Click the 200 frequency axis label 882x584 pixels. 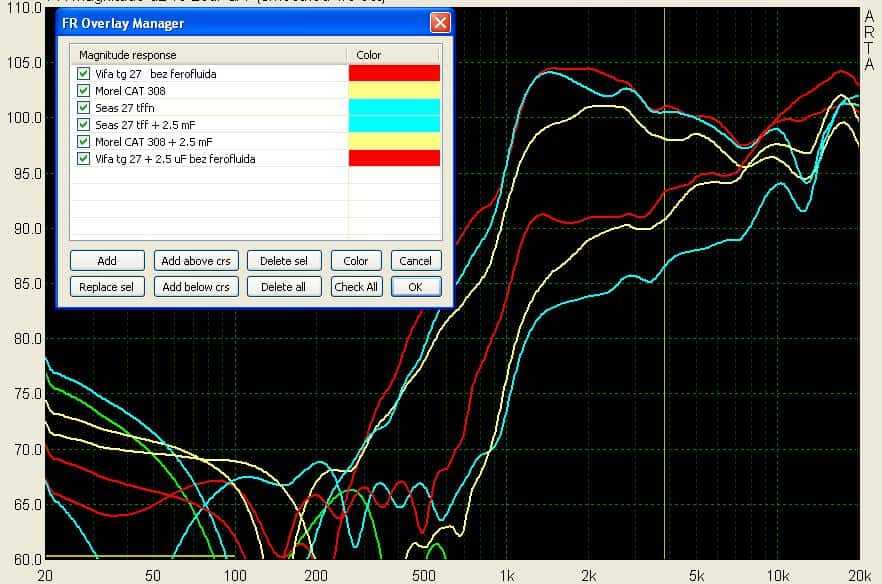[316, 576]
